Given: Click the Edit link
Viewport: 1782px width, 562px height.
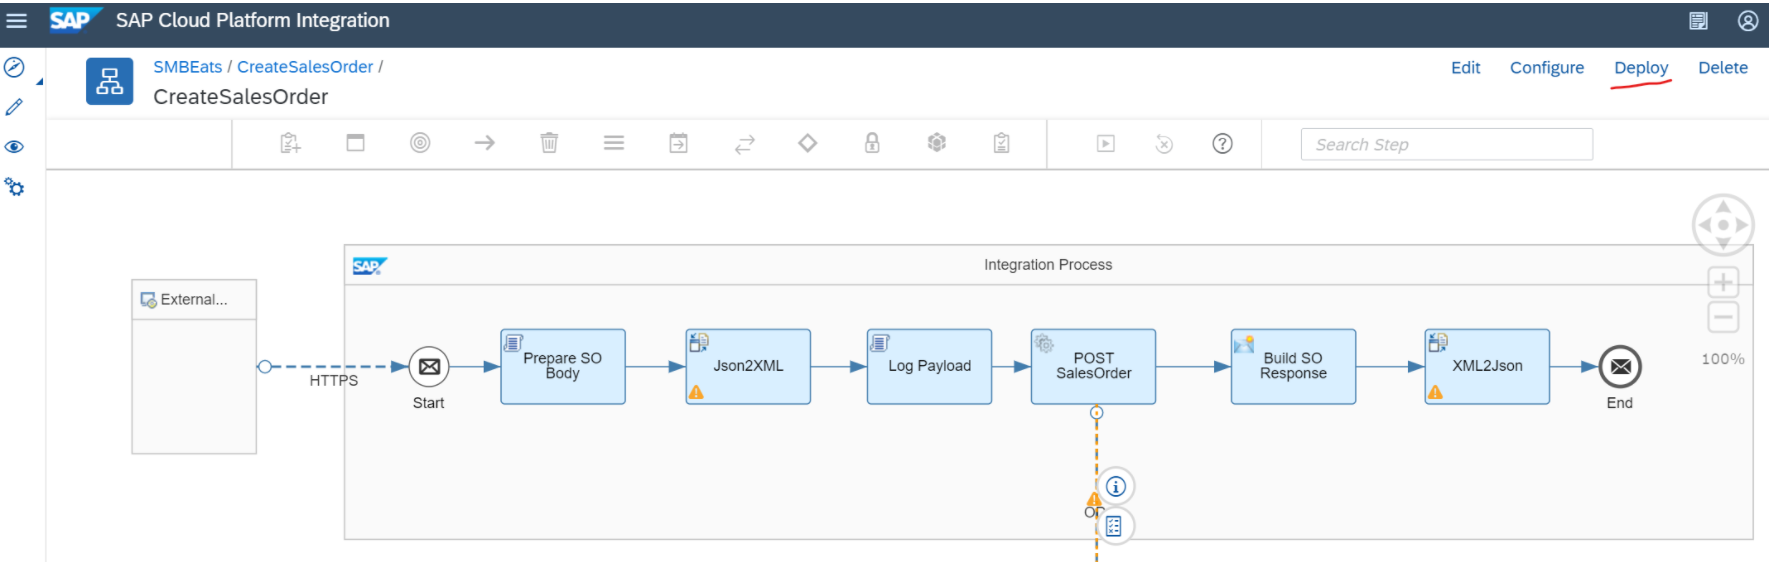Looking at the screenshot, I should (x=1465, y=68).
